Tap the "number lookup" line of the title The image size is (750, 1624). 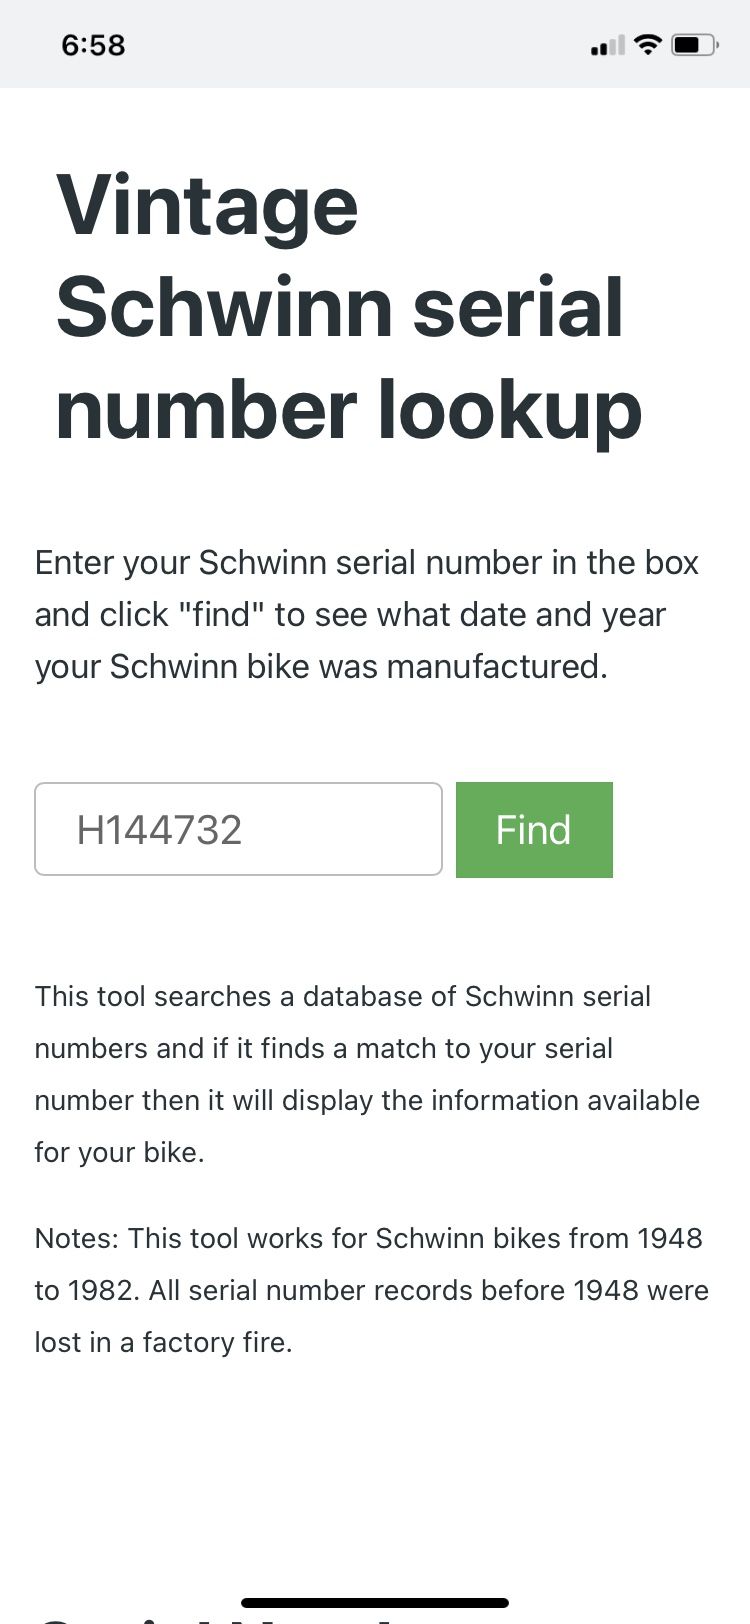349,410
